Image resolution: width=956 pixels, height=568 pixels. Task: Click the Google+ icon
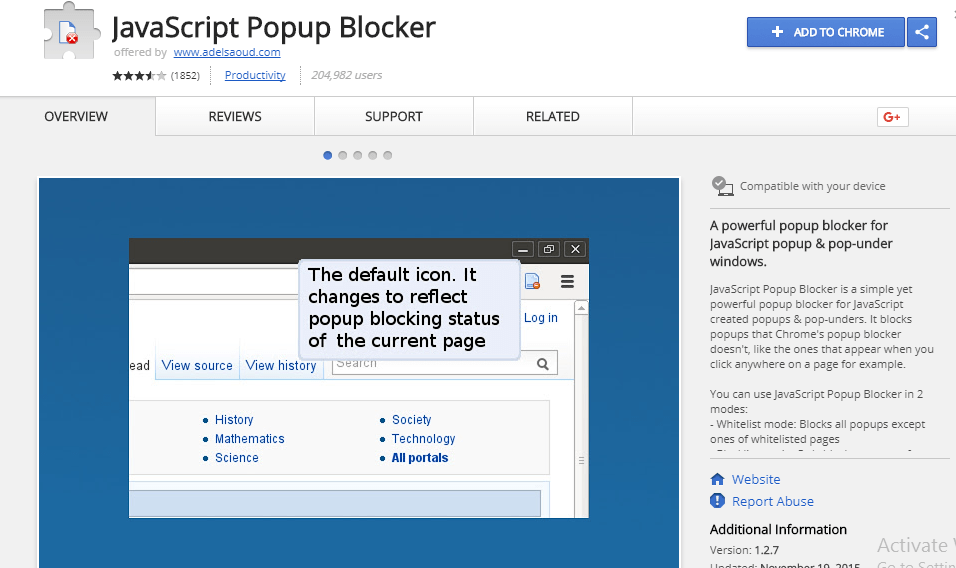[892, 117]
